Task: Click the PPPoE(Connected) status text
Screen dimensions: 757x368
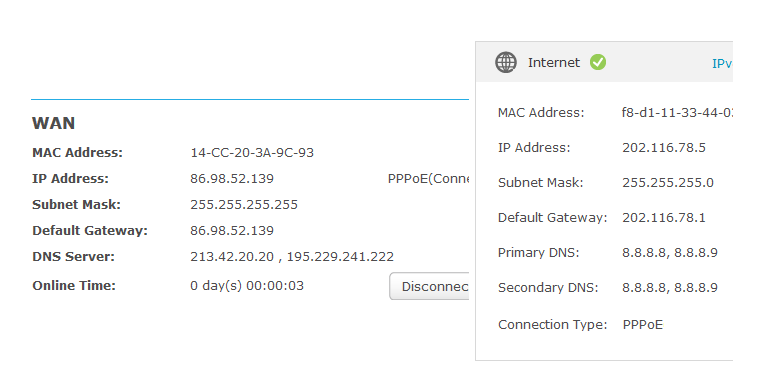Action: point(428,179)
